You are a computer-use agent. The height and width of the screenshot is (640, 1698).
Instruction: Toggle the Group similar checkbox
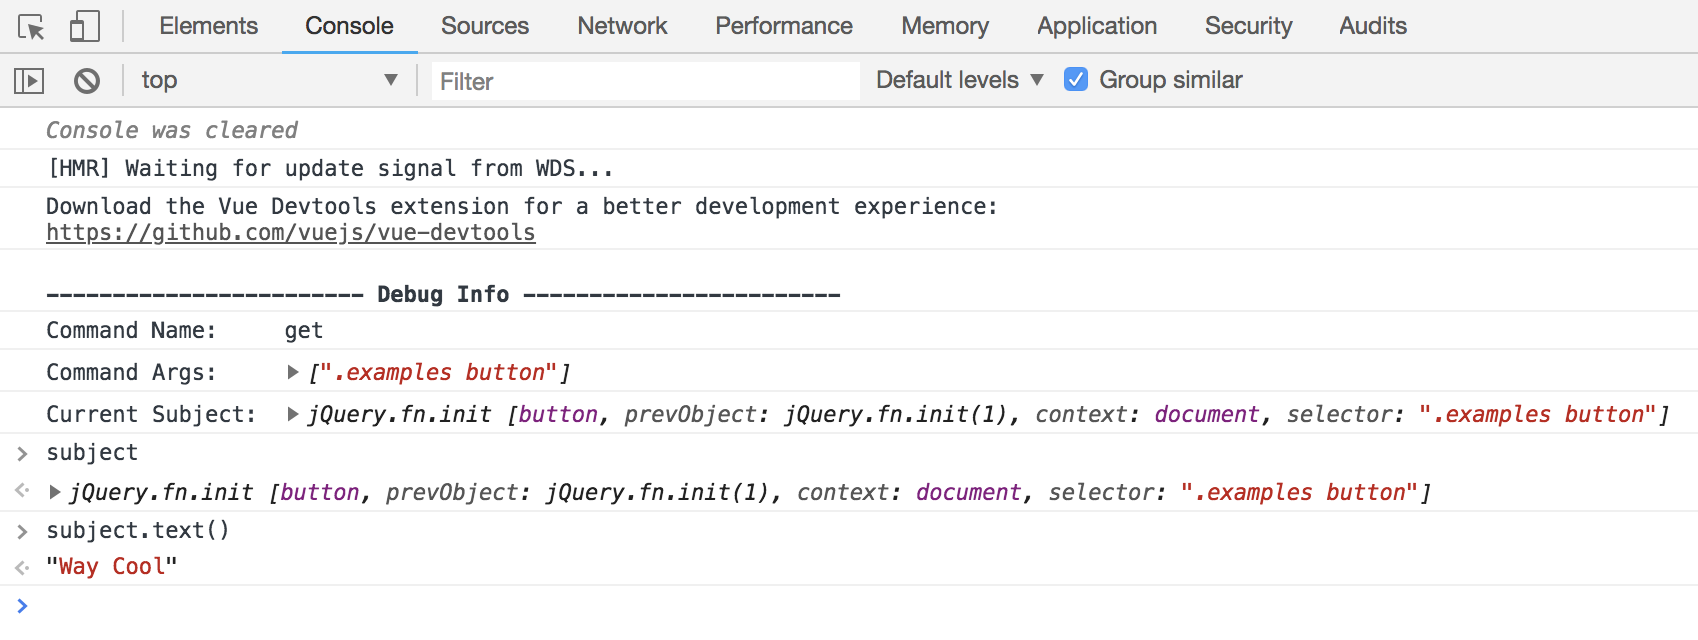tap(1076, 80)
